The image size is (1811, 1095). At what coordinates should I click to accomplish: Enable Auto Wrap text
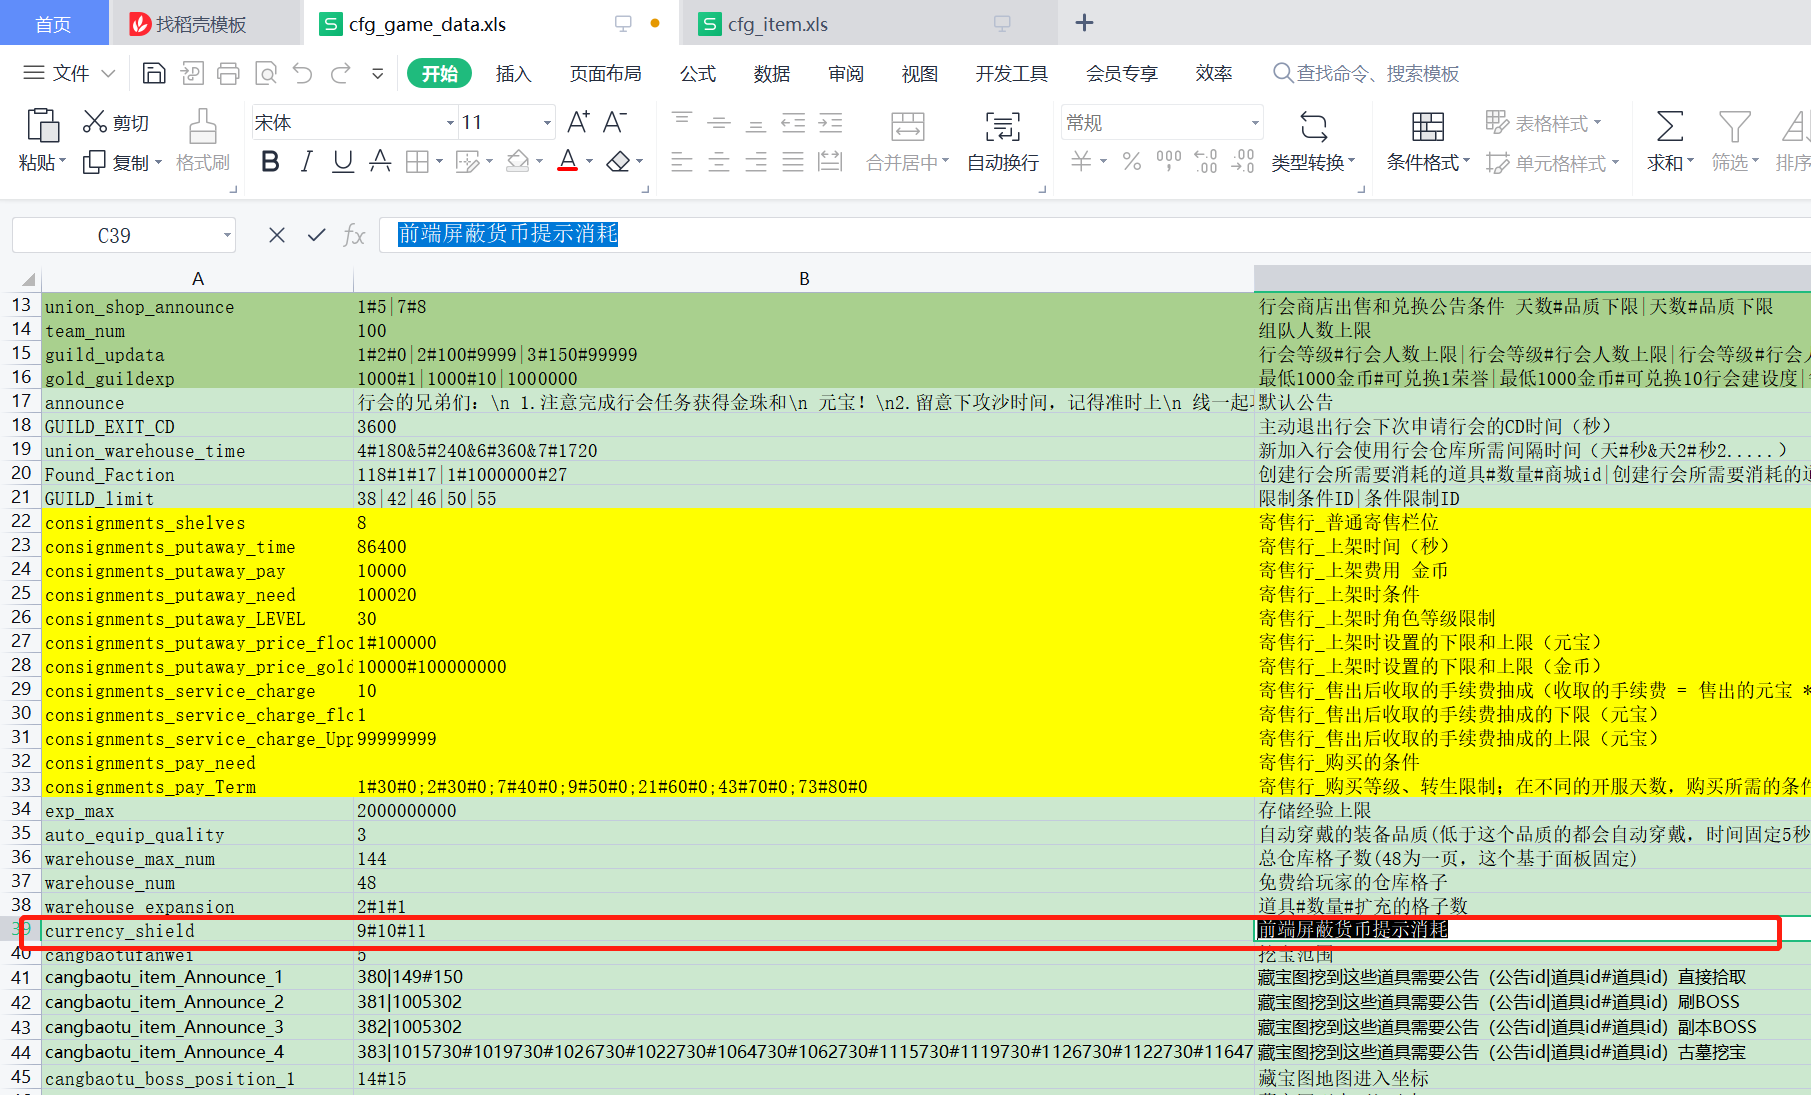1003,141
